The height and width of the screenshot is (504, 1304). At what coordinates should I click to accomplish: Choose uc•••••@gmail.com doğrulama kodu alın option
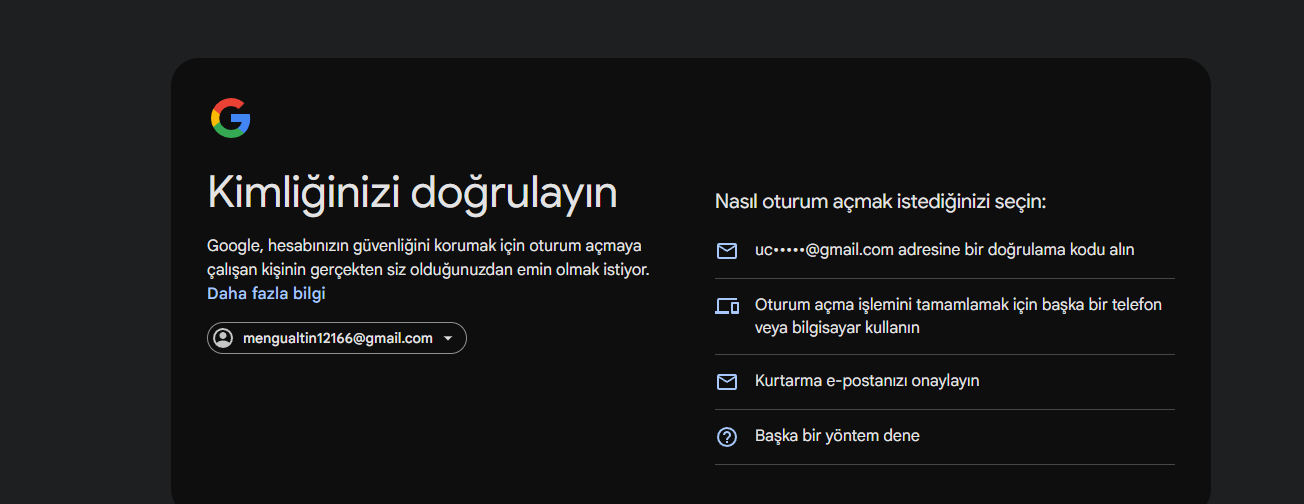945,251
